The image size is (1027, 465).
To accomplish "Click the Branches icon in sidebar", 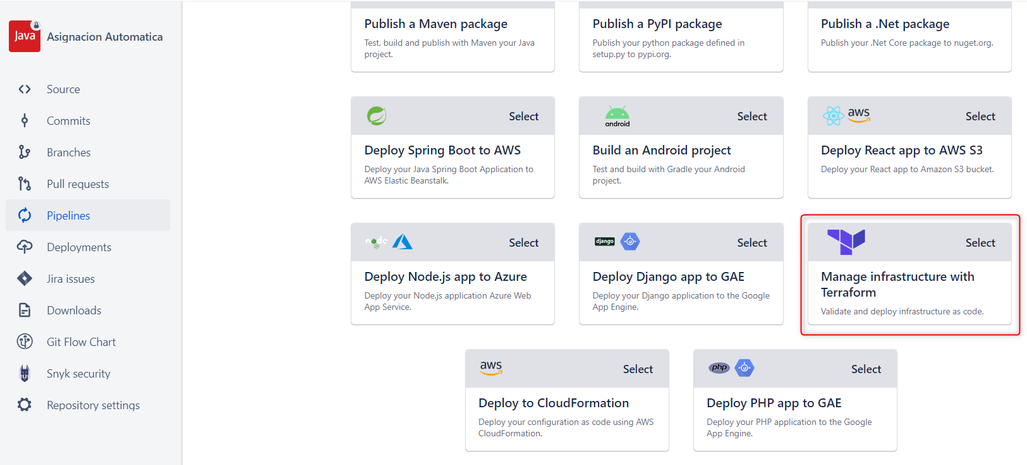I will [x=24, y=153].
